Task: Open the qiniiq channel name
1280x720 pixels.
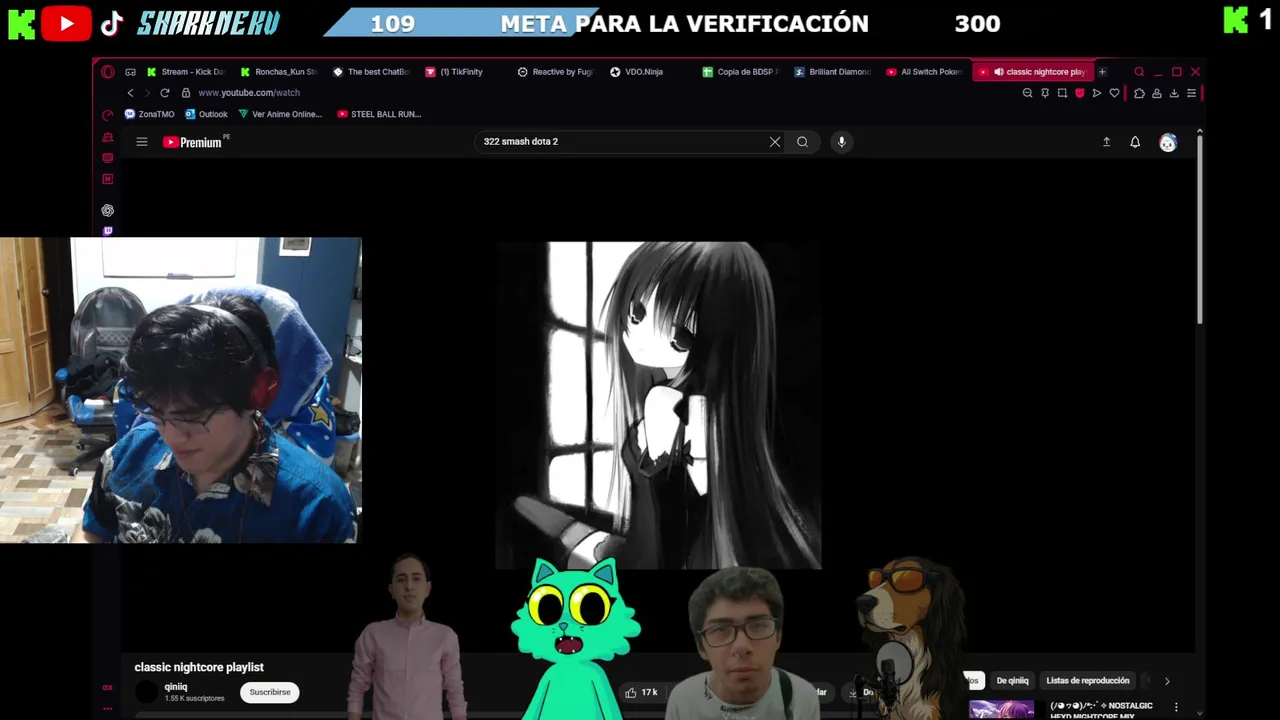Action: 176,687
